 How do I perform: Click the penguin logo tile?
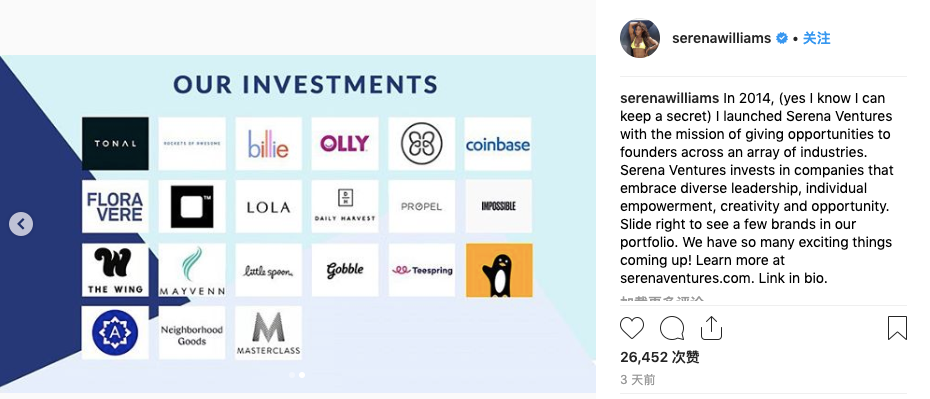point(499,270)
